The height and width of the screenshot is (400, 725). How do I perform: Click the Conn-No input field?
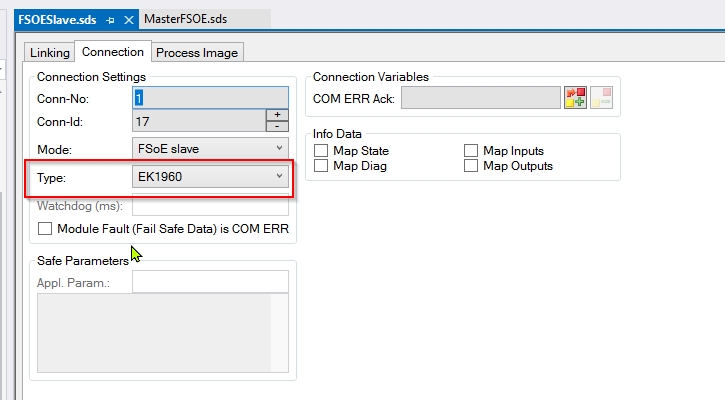point(210,98)
